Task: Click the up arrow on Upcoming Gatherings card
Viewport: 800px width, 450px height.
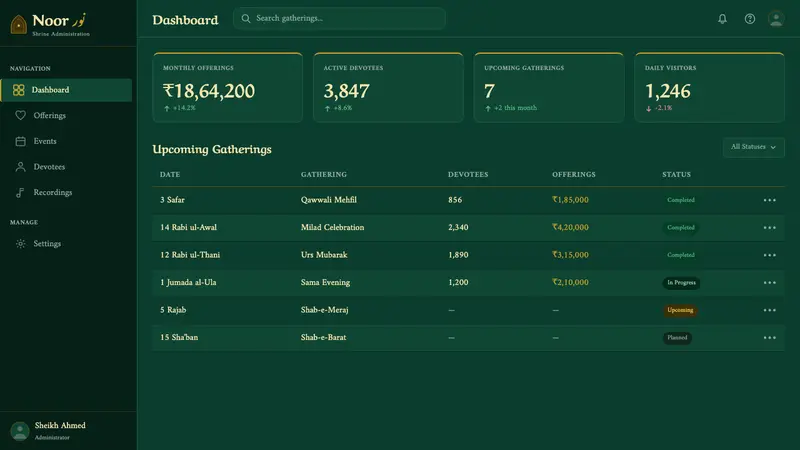Action: 488,108
